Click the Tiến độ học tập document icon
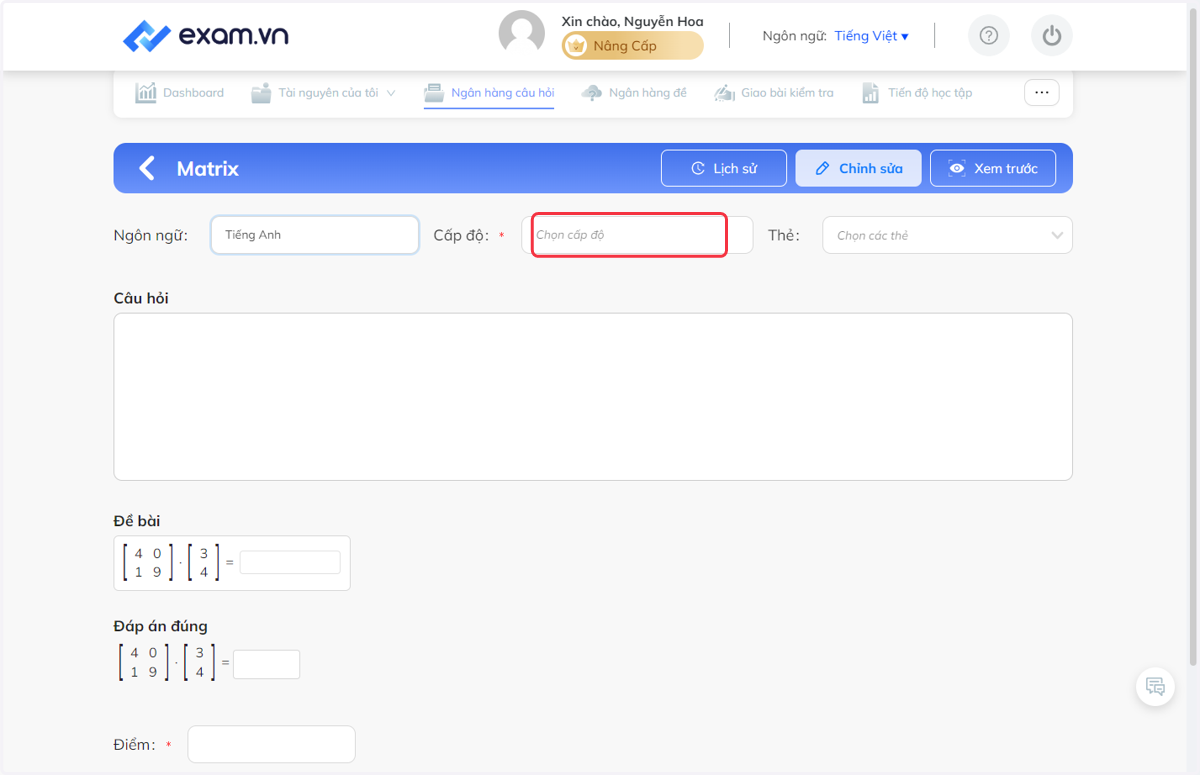Viewport: 1200px width, 775px height. point(870,93)
